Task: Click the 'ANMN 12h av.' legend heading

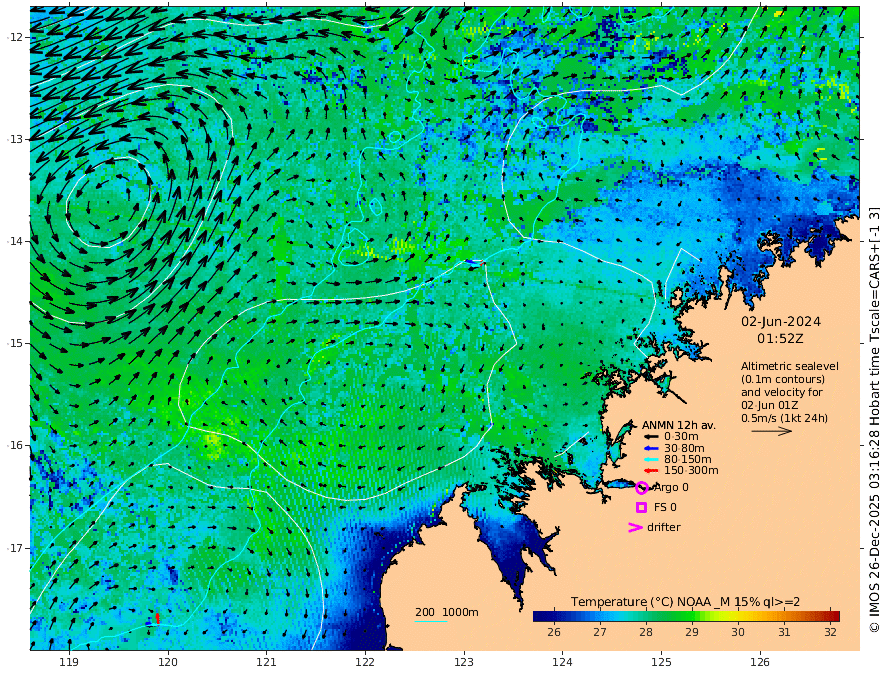Action: pos(679,425)
